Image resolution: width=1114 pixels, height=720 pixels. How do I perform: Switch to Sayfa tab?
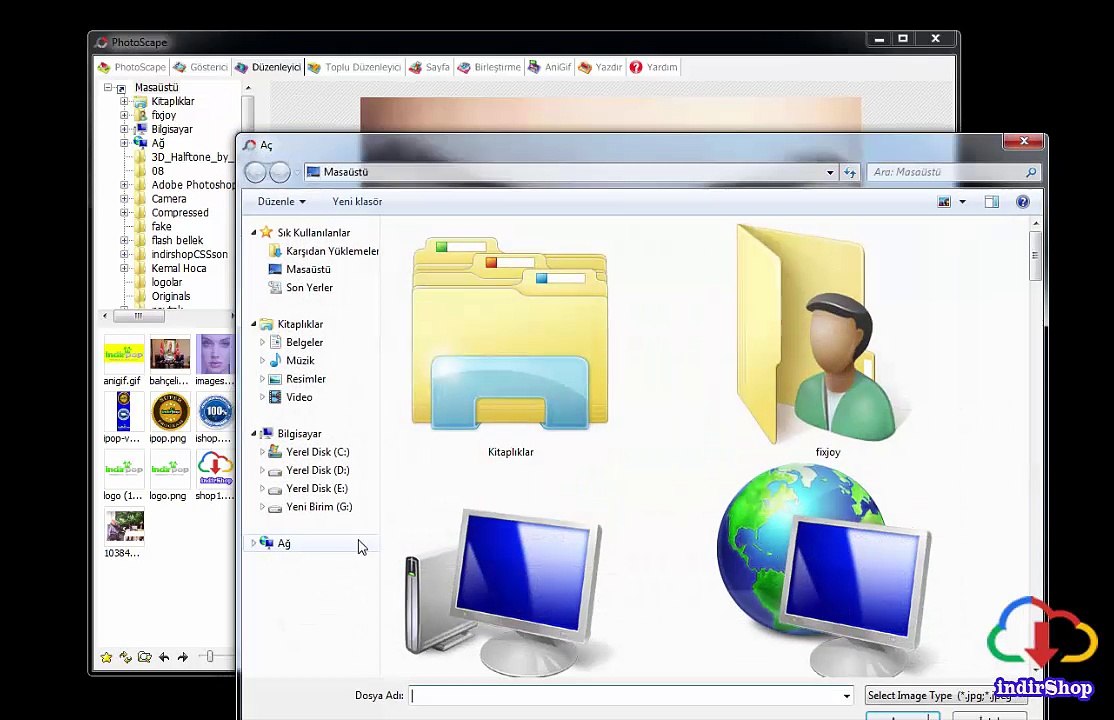point(429,68)
